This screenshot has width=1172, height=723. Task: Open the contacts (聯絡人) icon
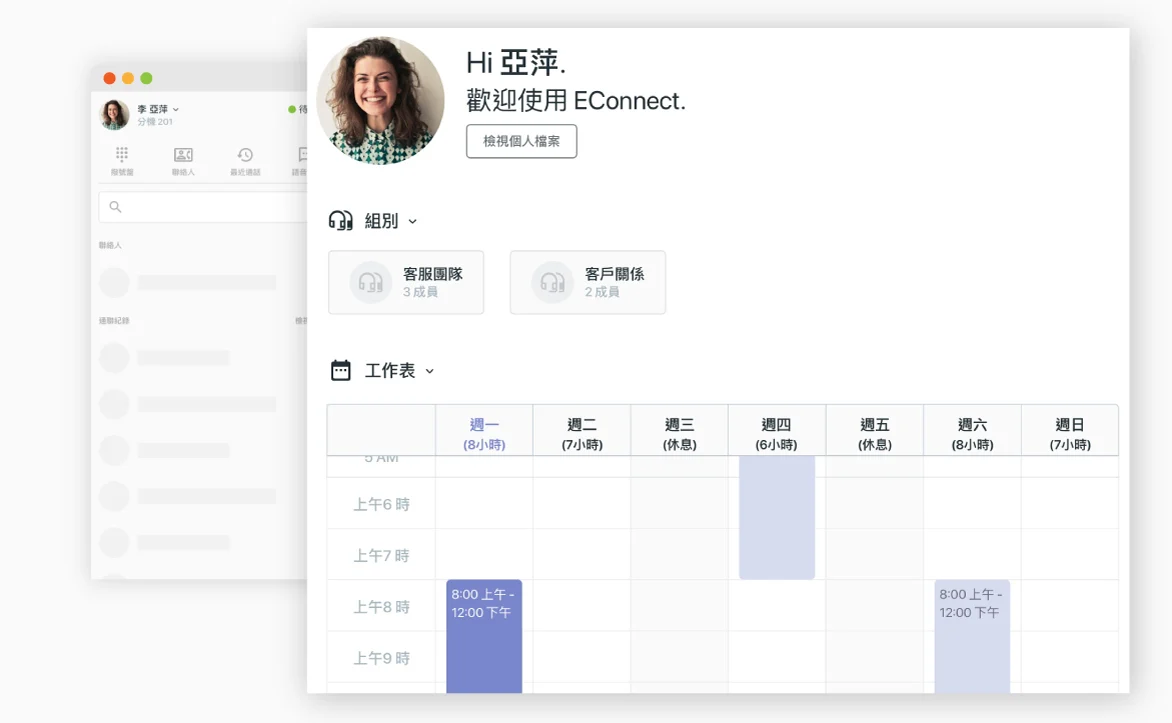[x=183, y=156]
